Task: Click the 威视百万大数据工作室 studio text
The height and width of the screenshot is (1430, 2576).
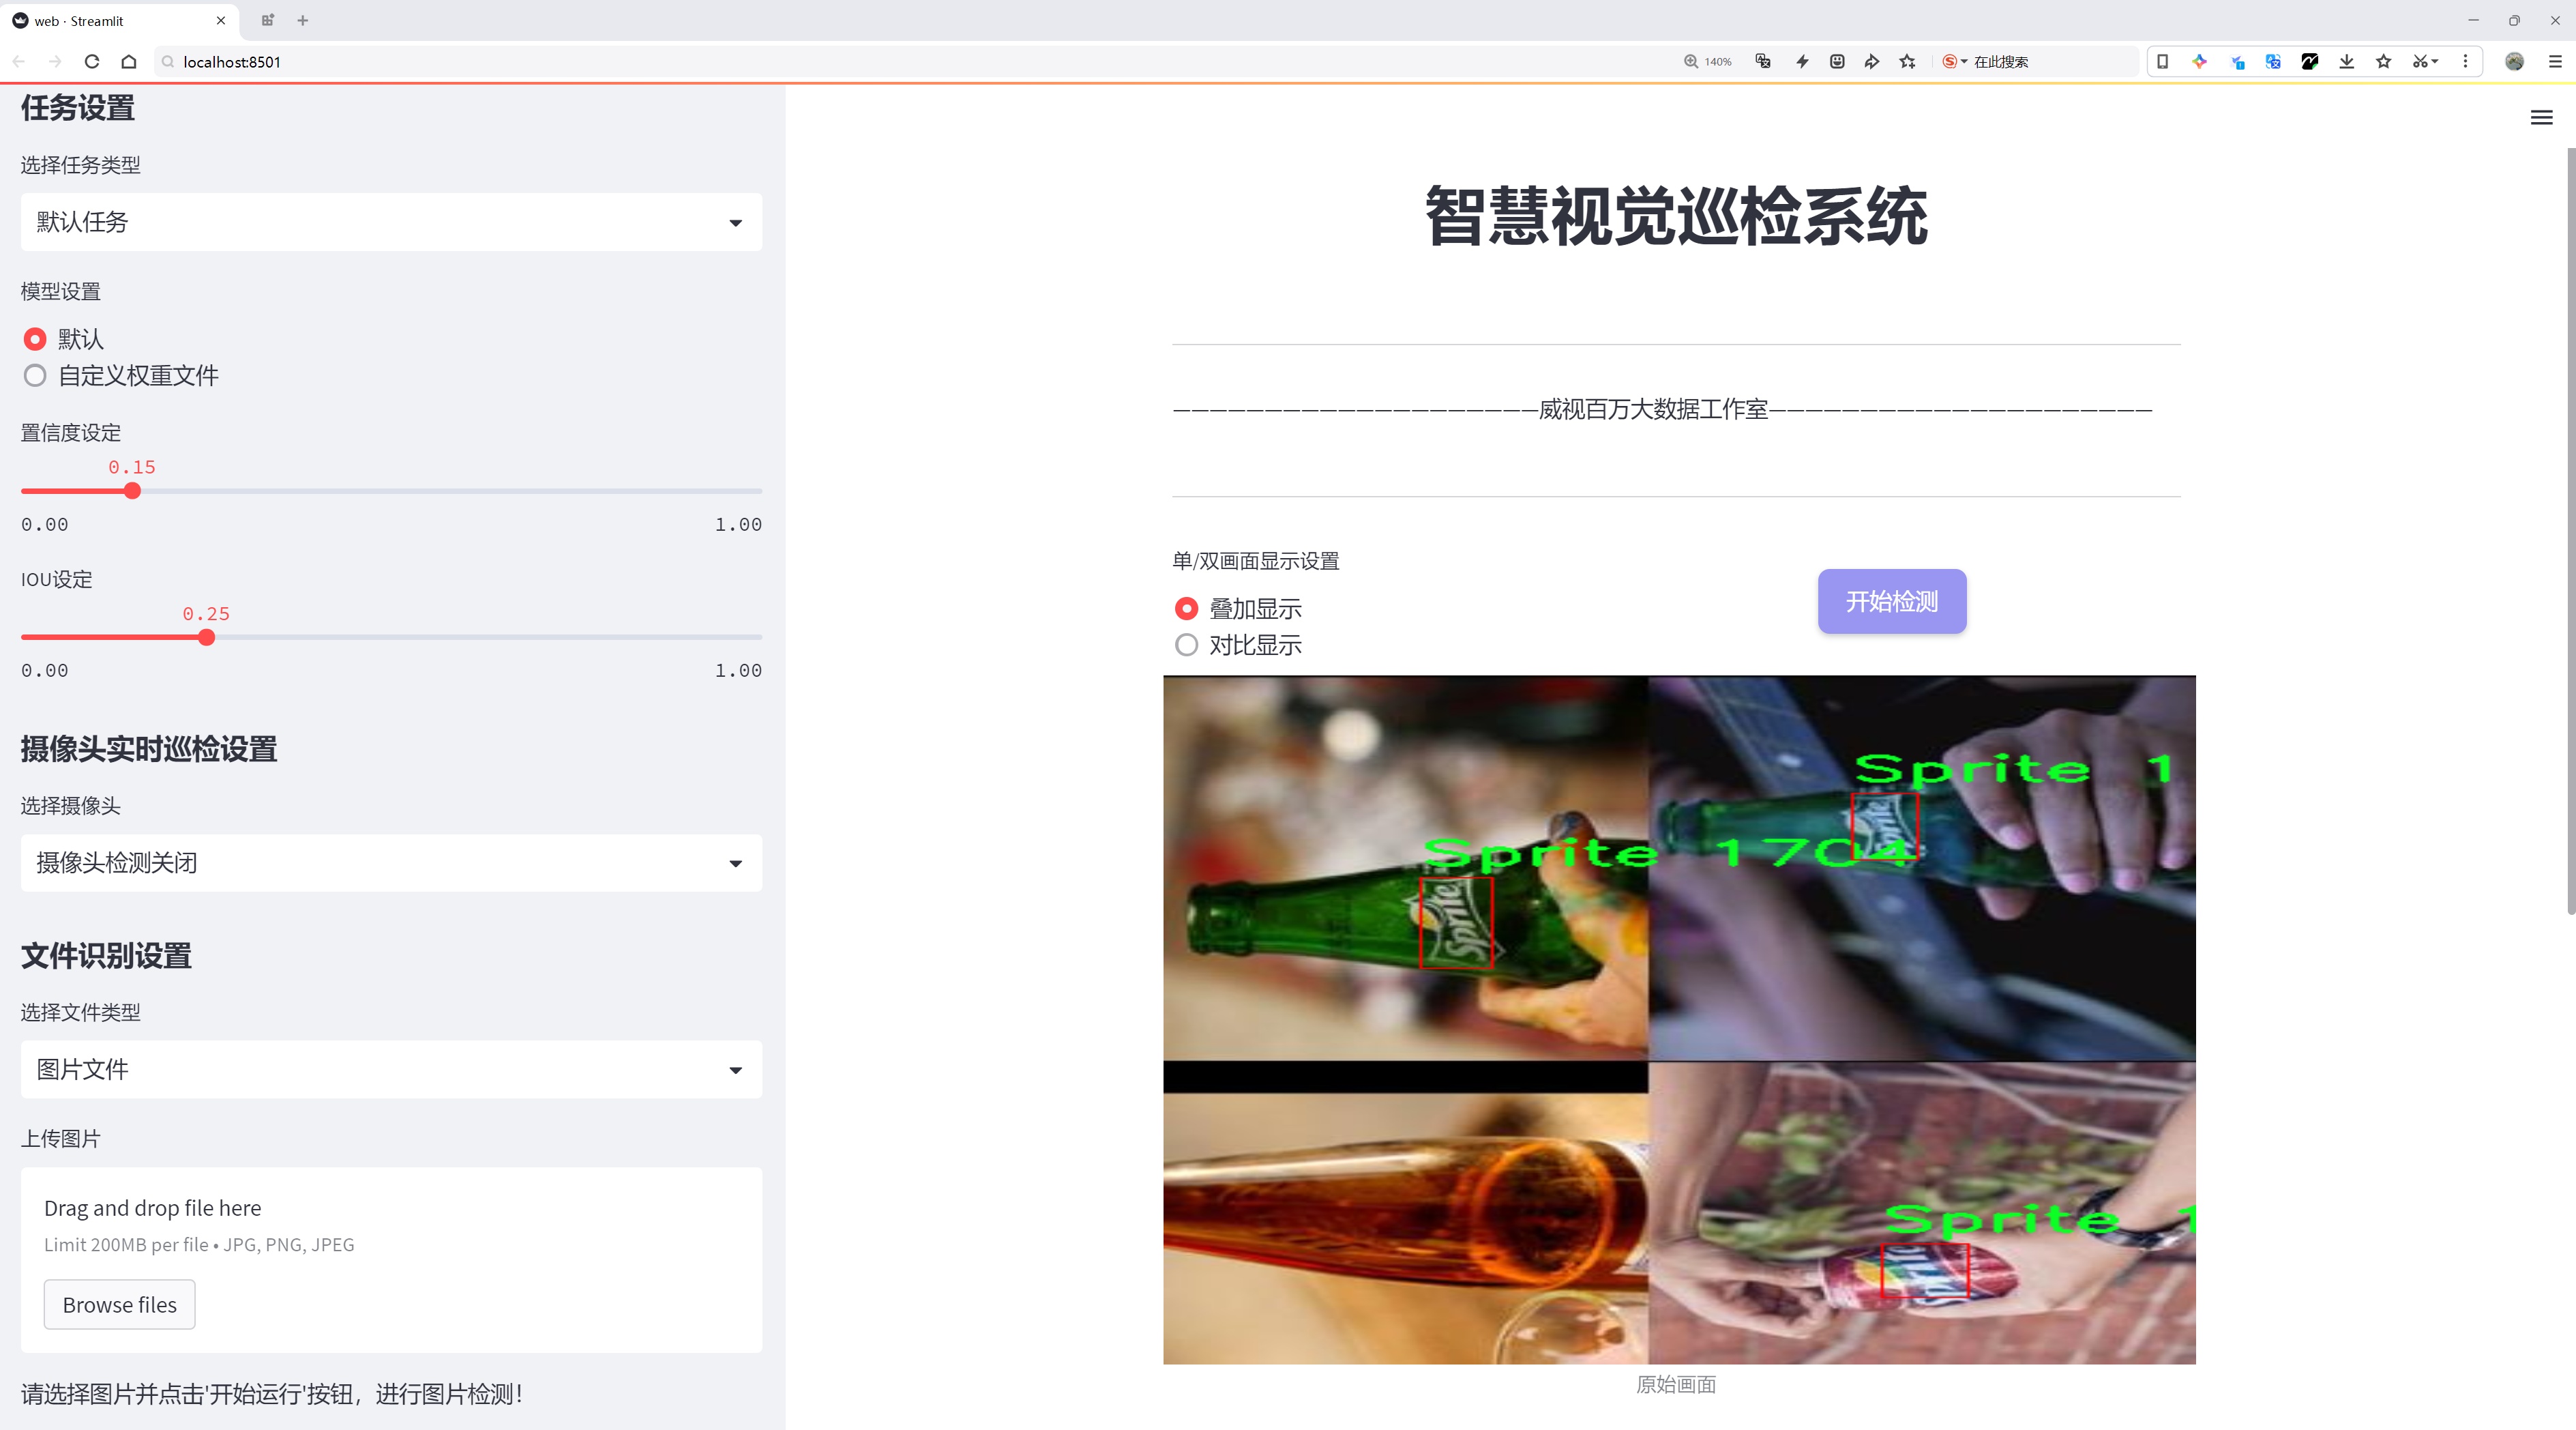Action: [1653, 409]
